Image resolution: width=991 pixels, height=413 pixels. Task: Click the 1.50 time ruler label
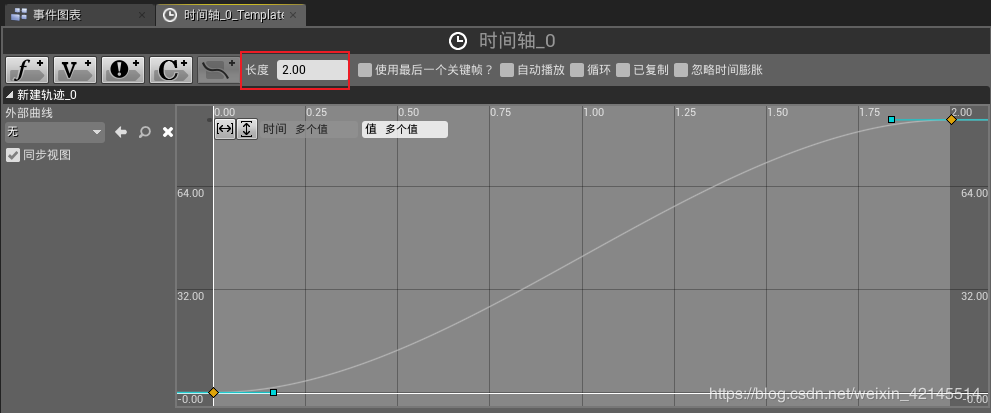tap(777, 113)
